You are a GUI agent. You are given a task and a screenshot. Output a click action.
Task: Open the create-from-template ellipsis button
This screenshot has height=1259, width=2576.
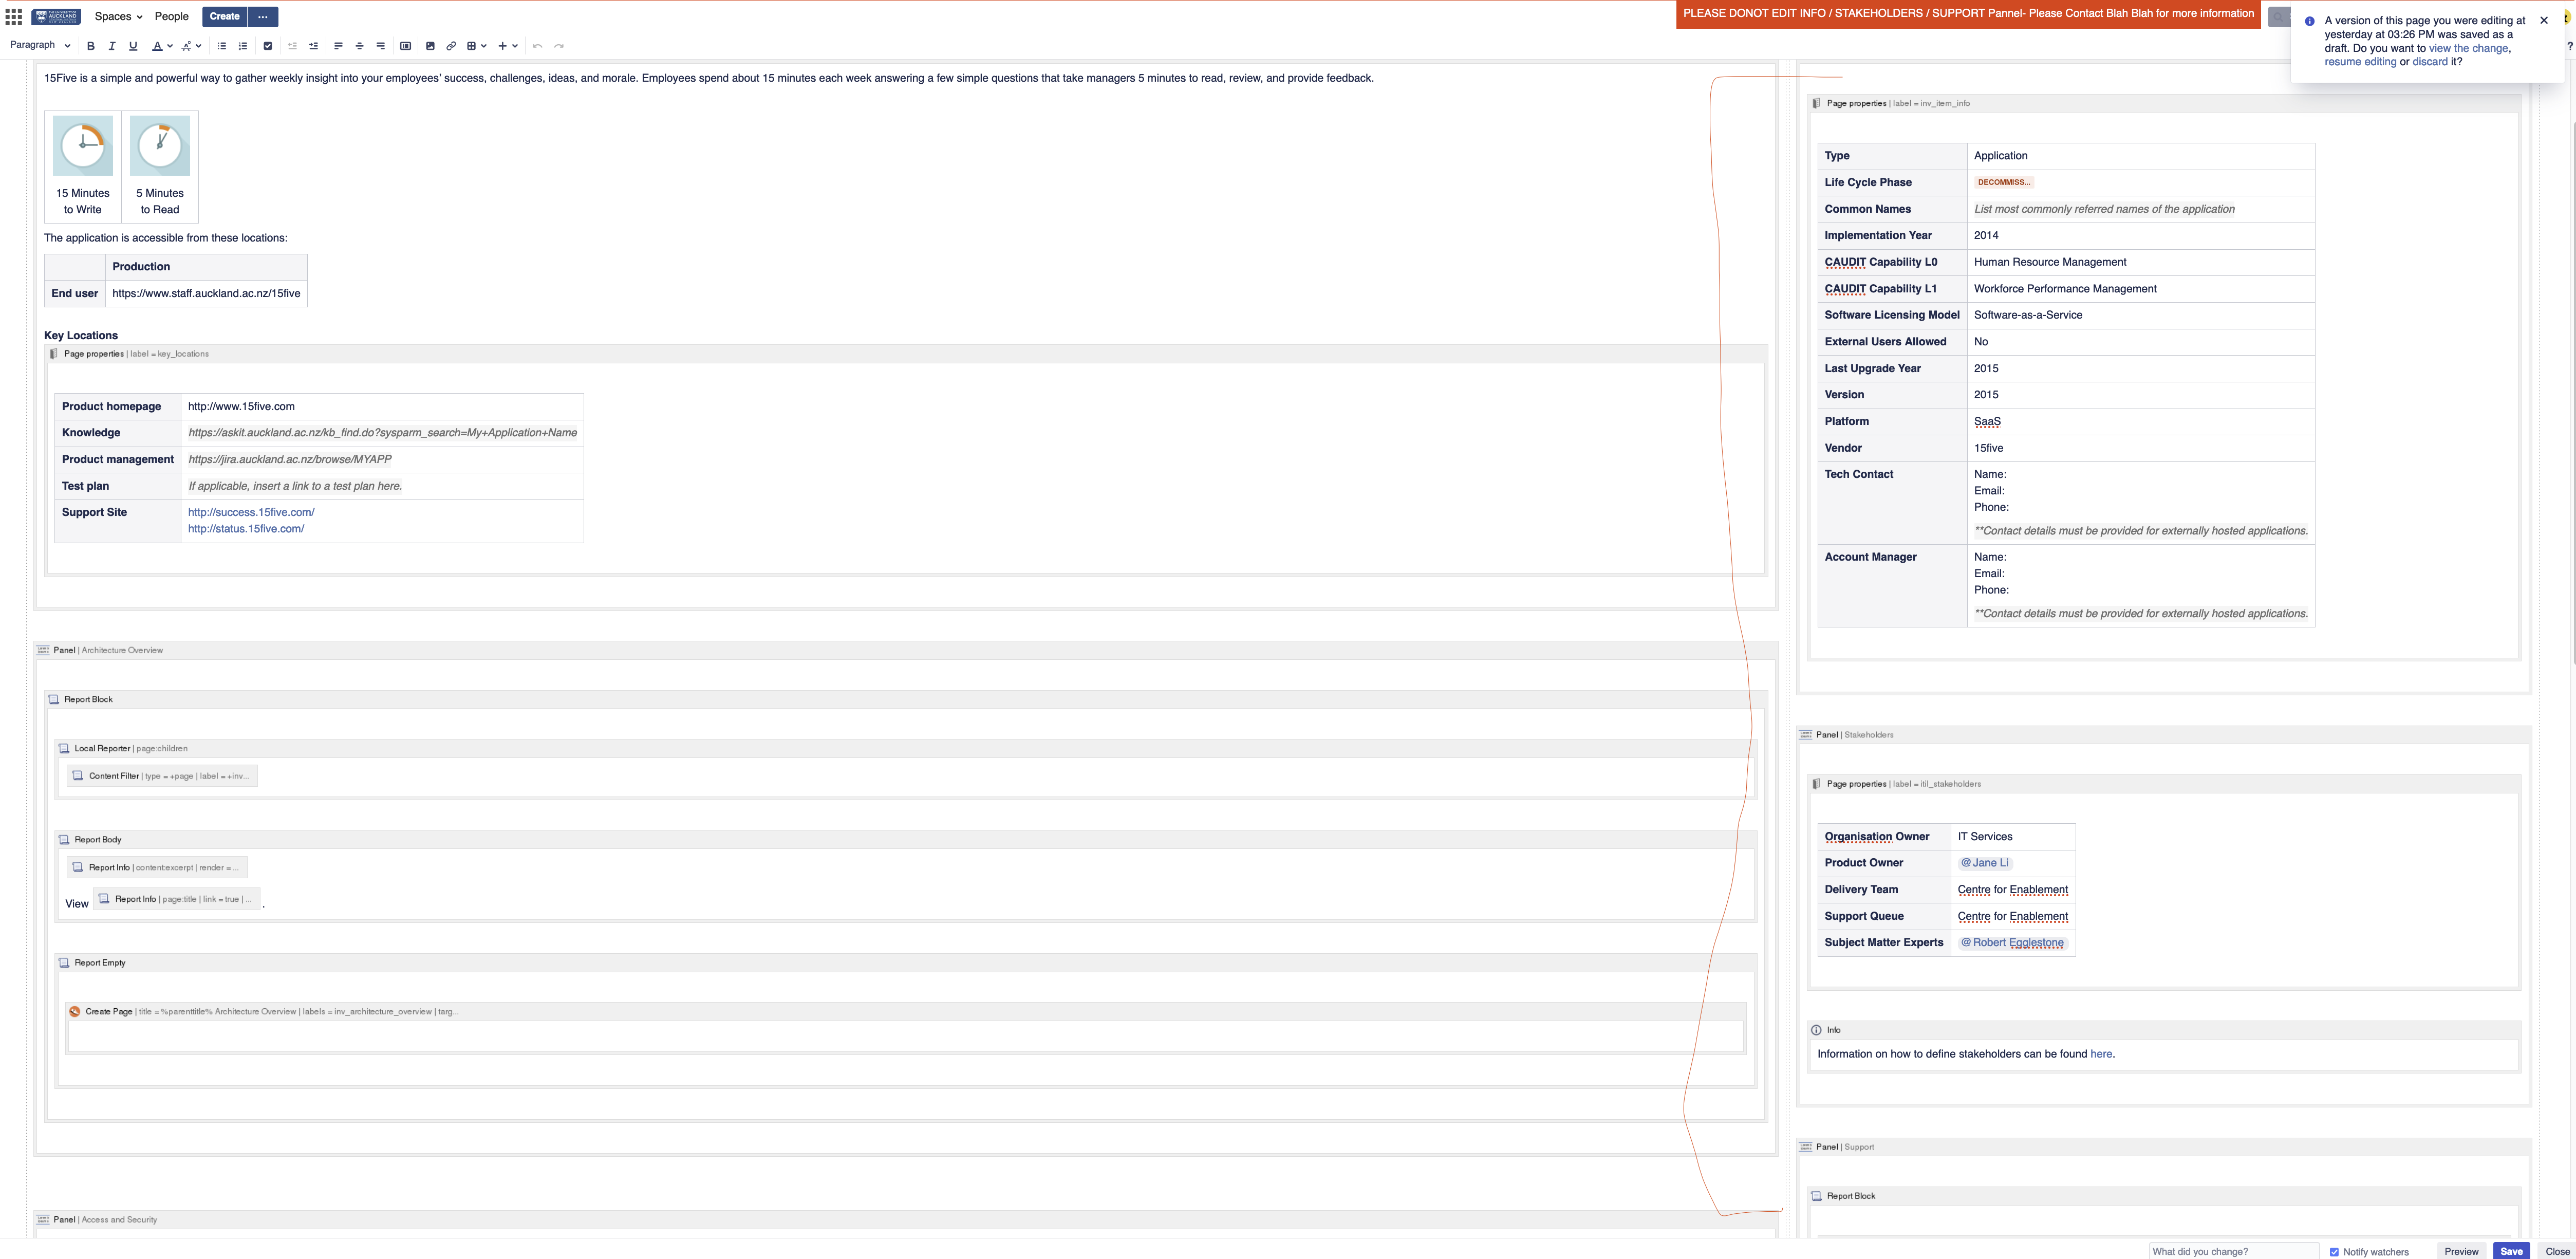click(263, 17)
